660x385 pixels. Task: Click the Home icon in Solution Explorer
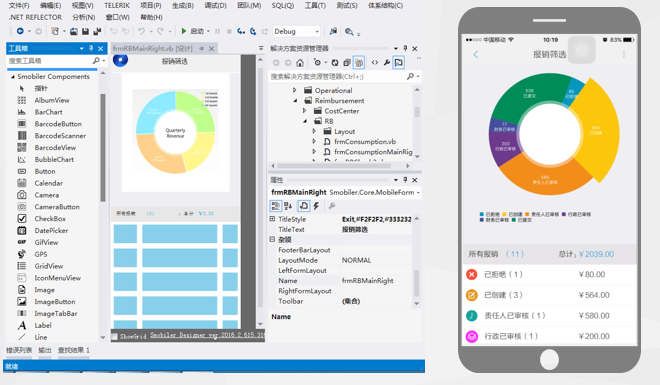300,63
